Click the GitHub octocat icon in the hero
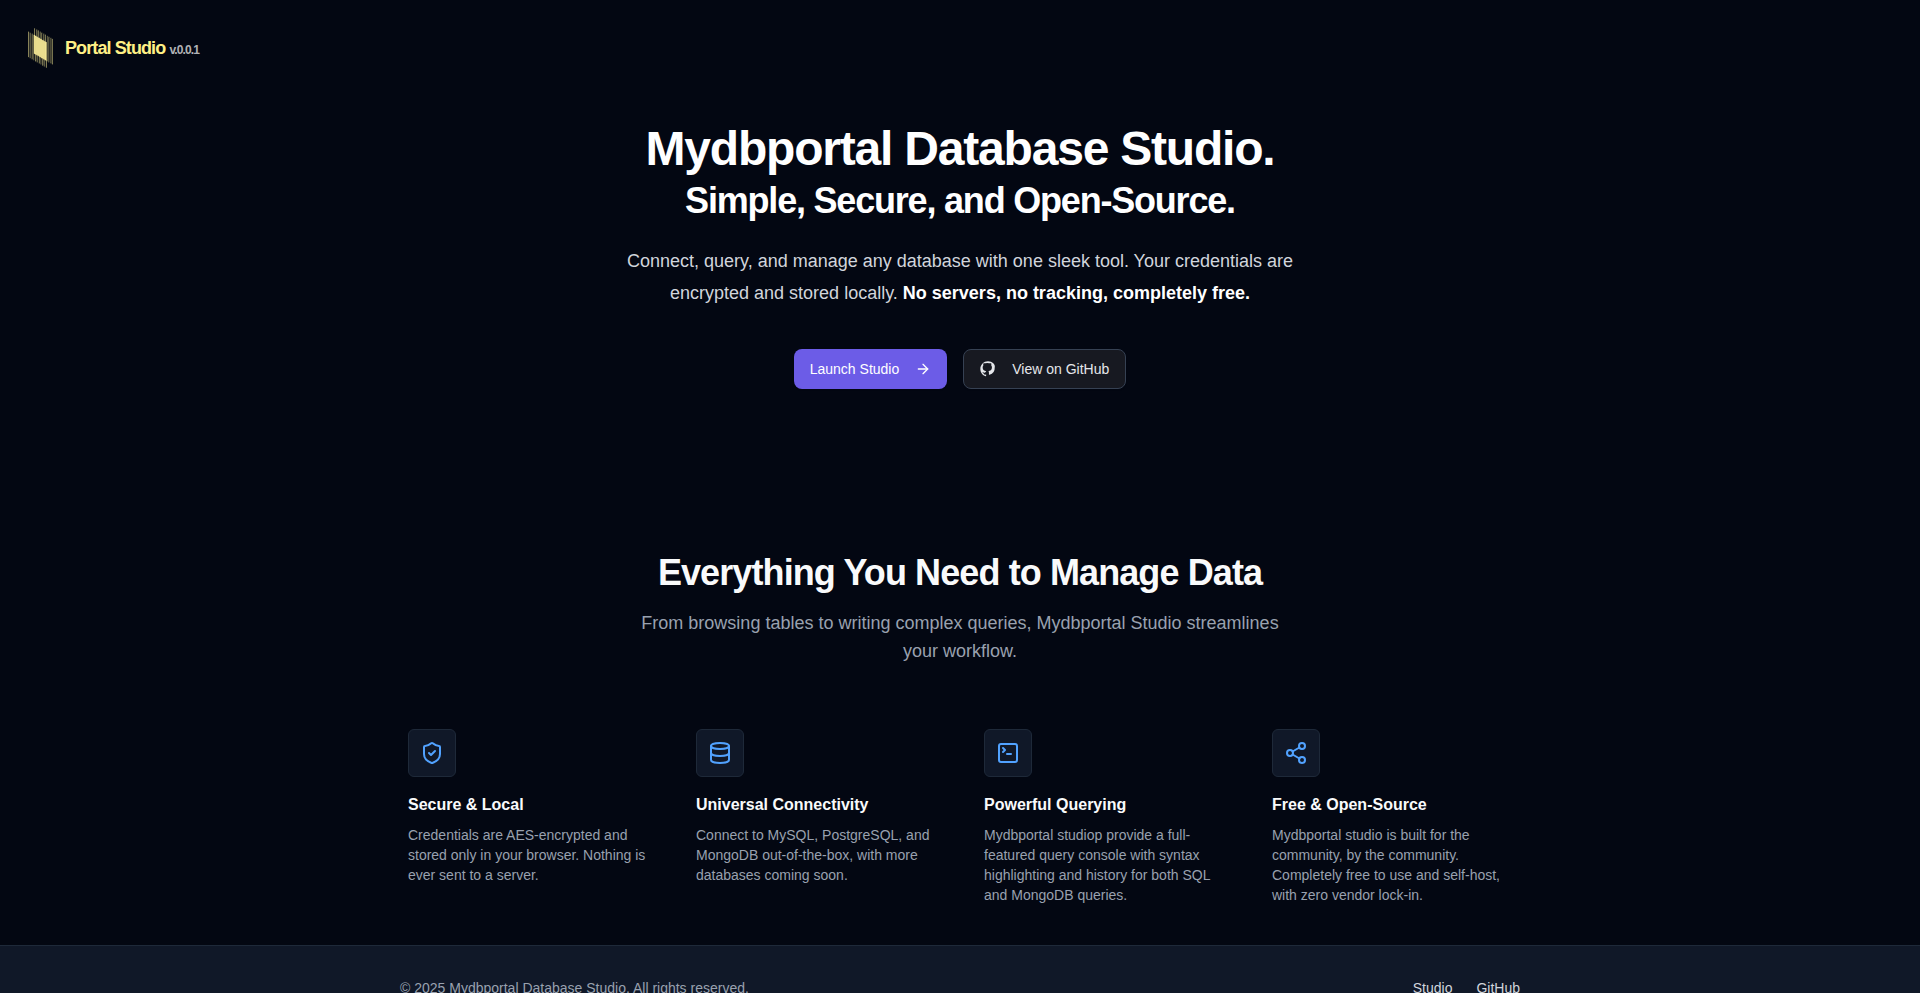 [988, 369]
